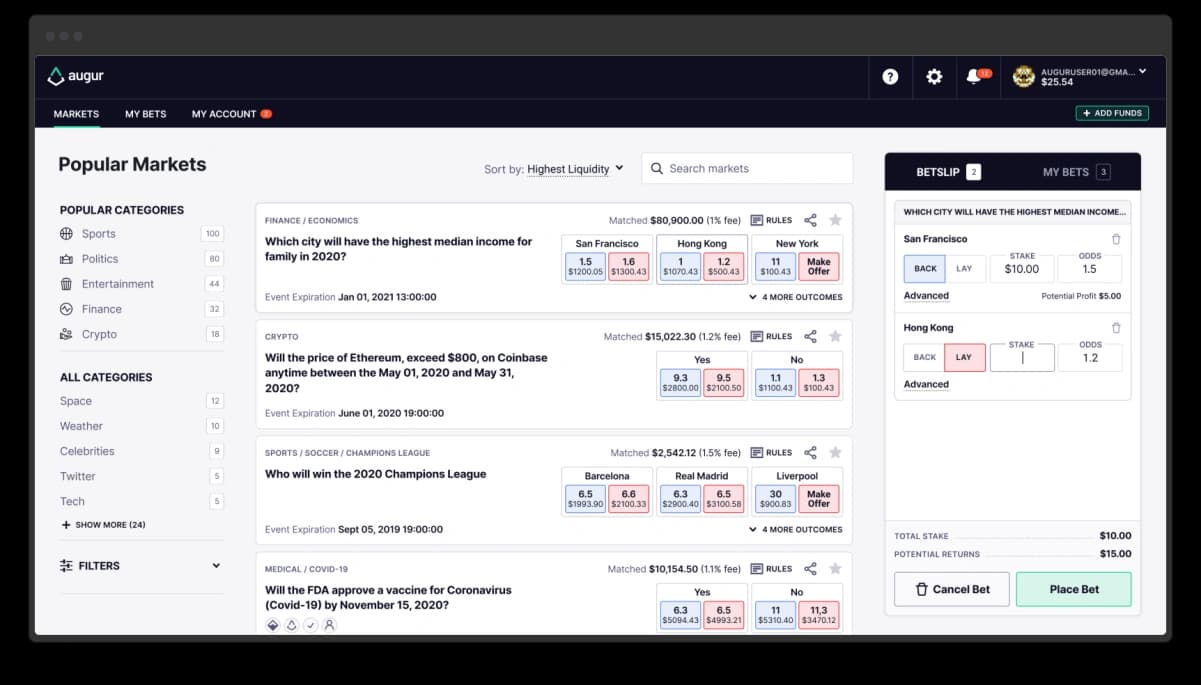The height and width of the screenshot is (685, 1201).
Task: Open Rules for median income market
Action: (771, 220)
